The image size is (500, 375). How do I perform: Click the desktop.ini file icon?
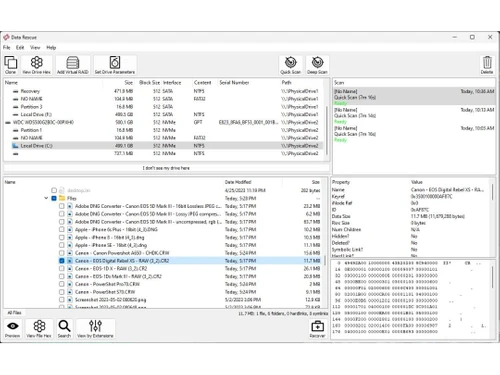pos(62,190)
